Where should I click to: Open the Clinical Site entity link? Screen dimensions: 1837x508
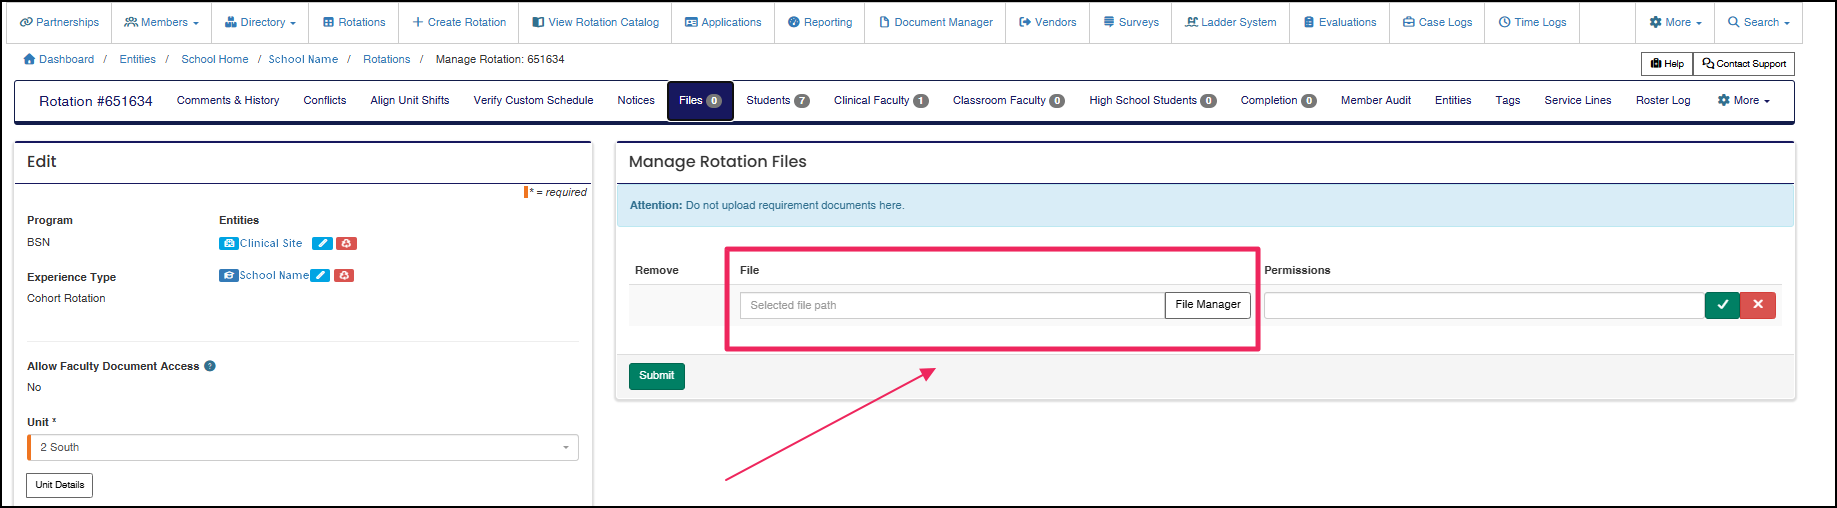(271, 243)
